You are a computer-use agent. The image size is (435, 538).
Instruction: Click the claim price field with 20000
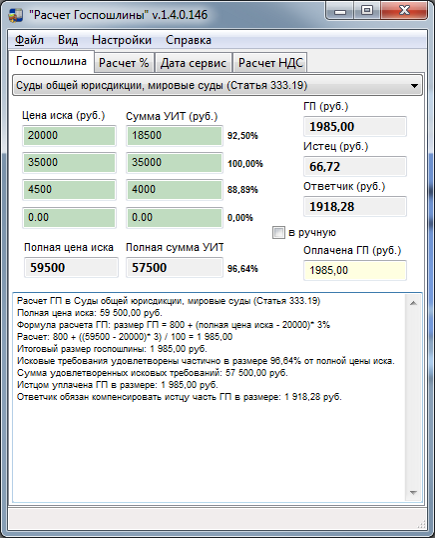point(69,136)
